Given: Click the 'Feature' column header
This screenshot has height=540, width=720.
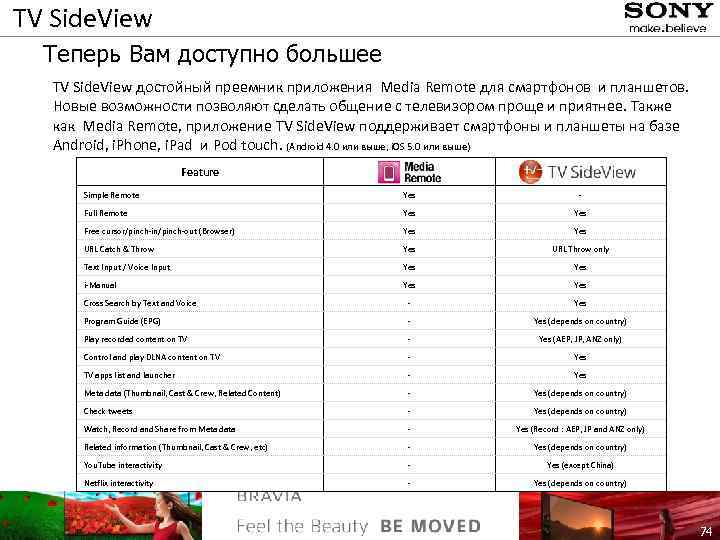Looking at the screenshot, I should coord(200,172).
